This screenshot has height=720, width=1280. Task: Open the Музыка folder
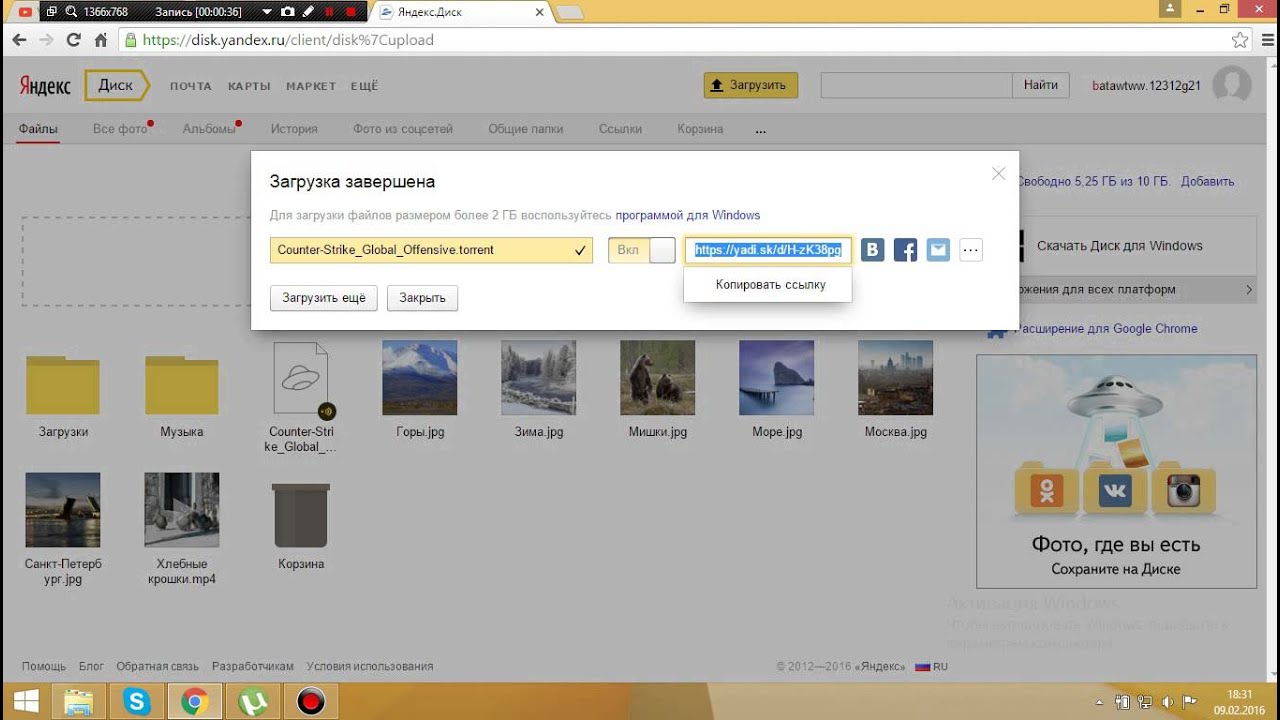182,385
